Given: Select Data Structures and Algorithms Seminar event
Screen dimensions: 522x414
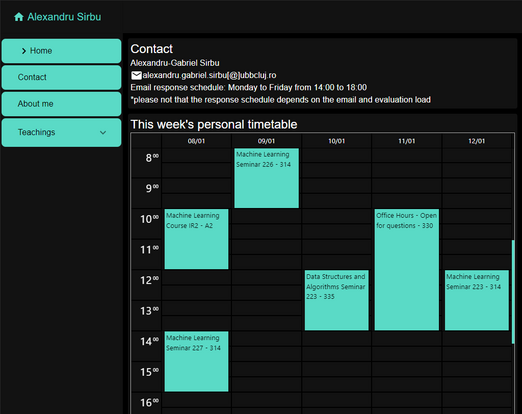Looking at the screenshot, I should [x=337, y=300].
